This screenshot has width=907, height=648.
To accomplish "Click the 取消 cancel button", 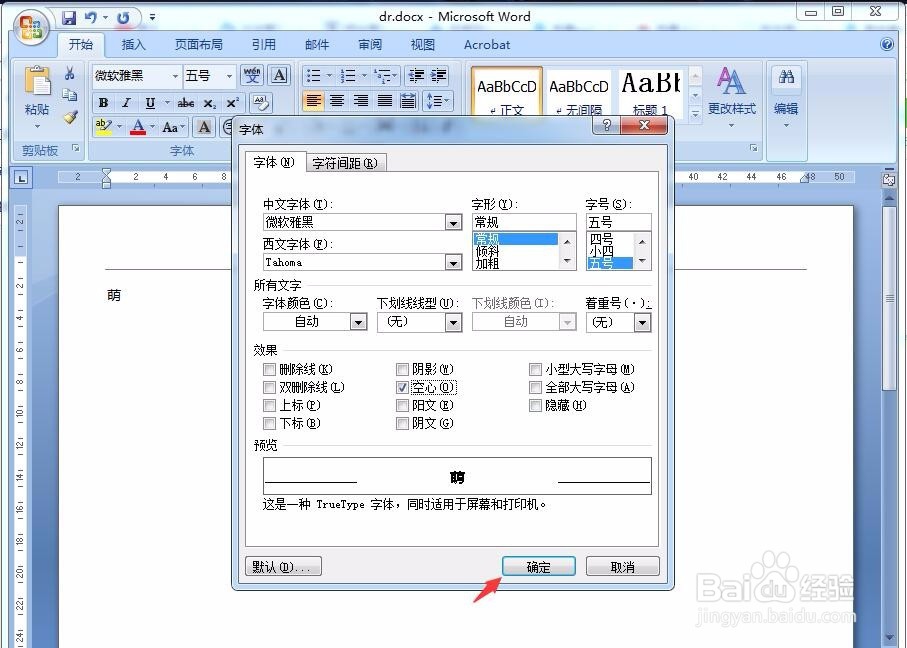I will (x=622, y=566).
